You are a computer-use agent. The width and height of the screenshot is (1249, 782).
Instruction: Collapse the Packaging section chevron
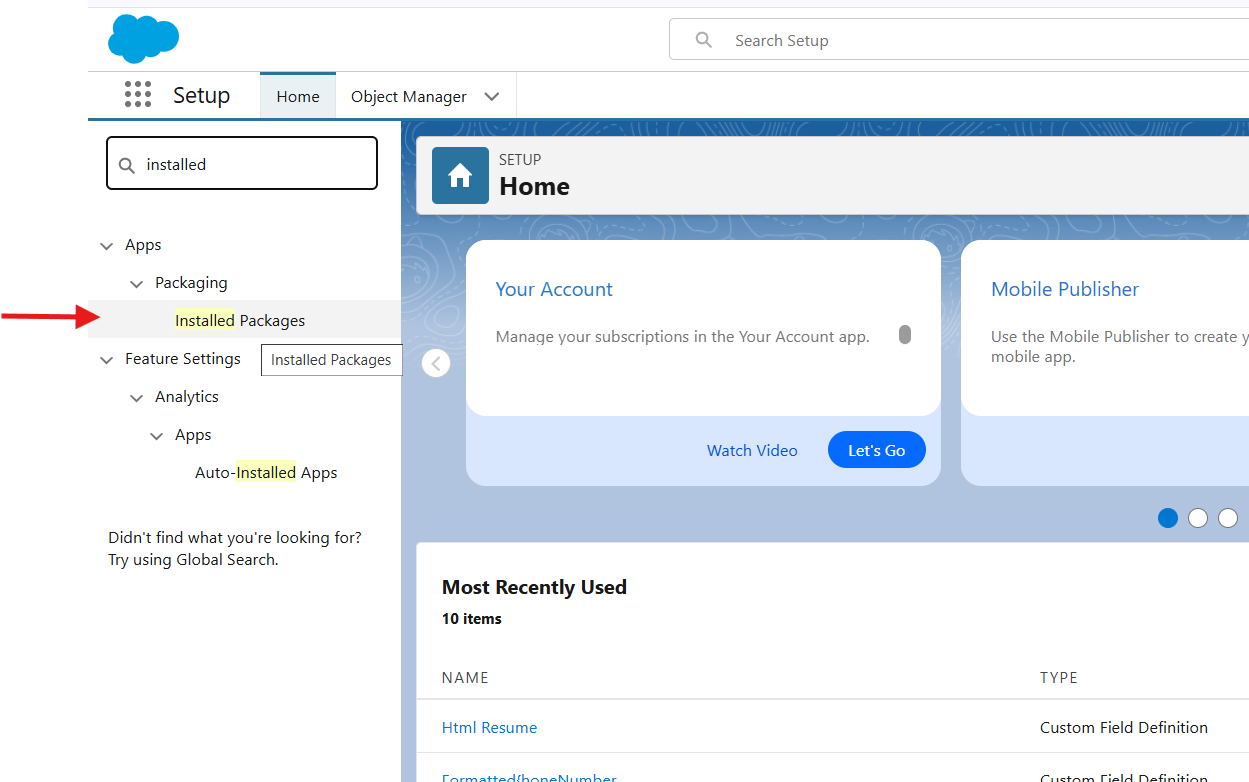click(137, 284)
